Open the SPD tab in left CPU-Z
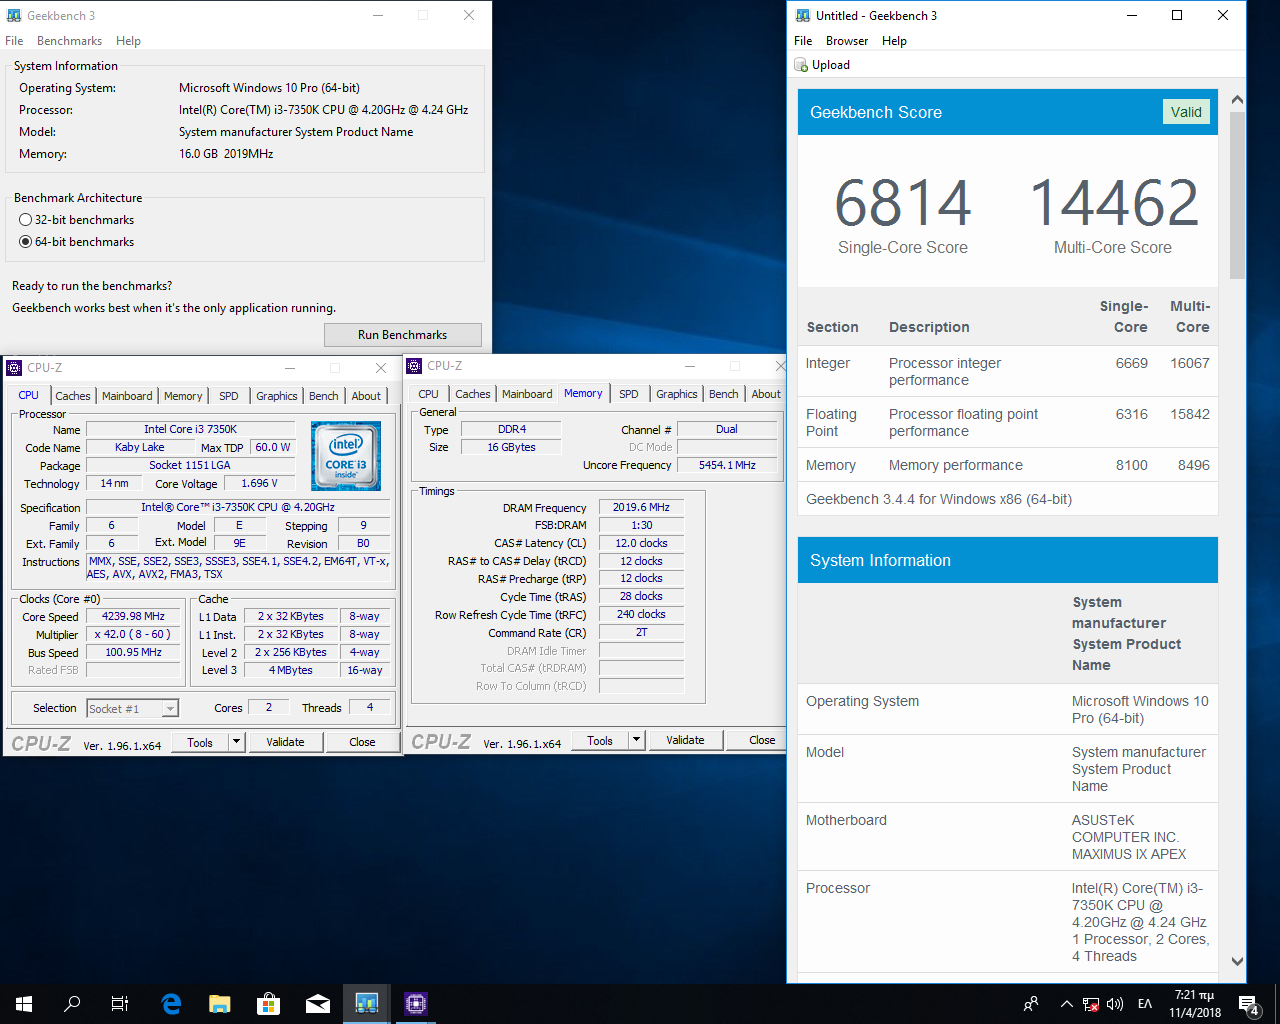 [x=229, y=396]
